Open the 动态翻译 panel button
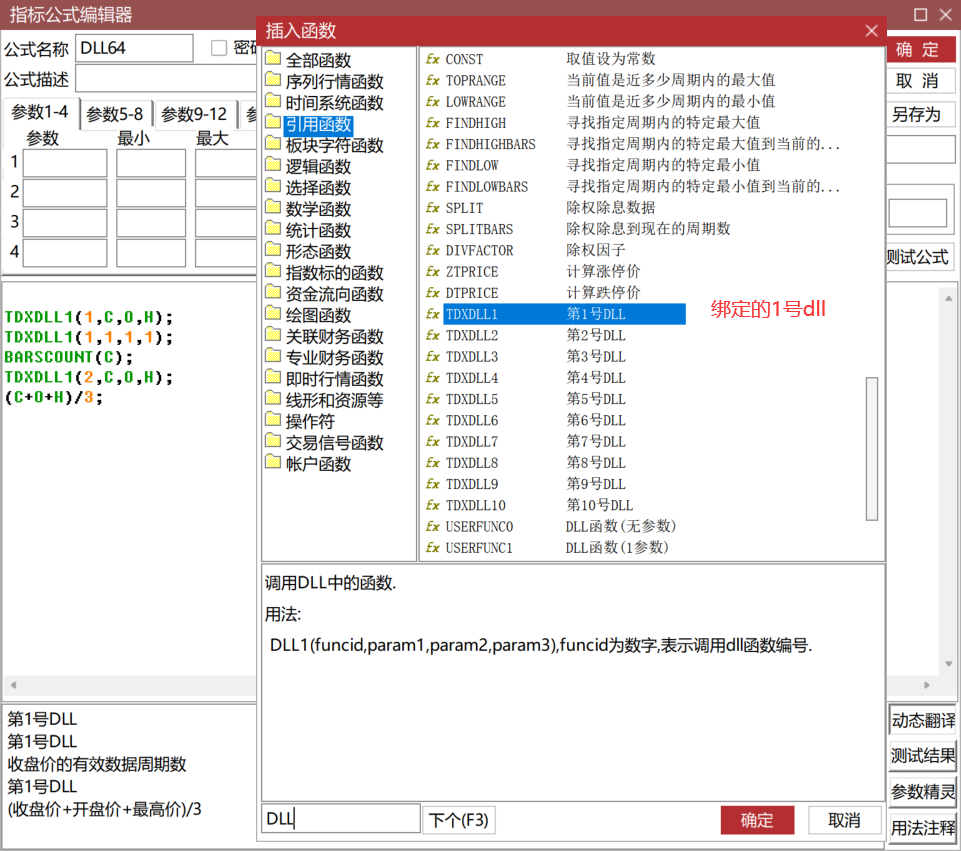This screenshot has width=961, height=851. click(923, 721)
